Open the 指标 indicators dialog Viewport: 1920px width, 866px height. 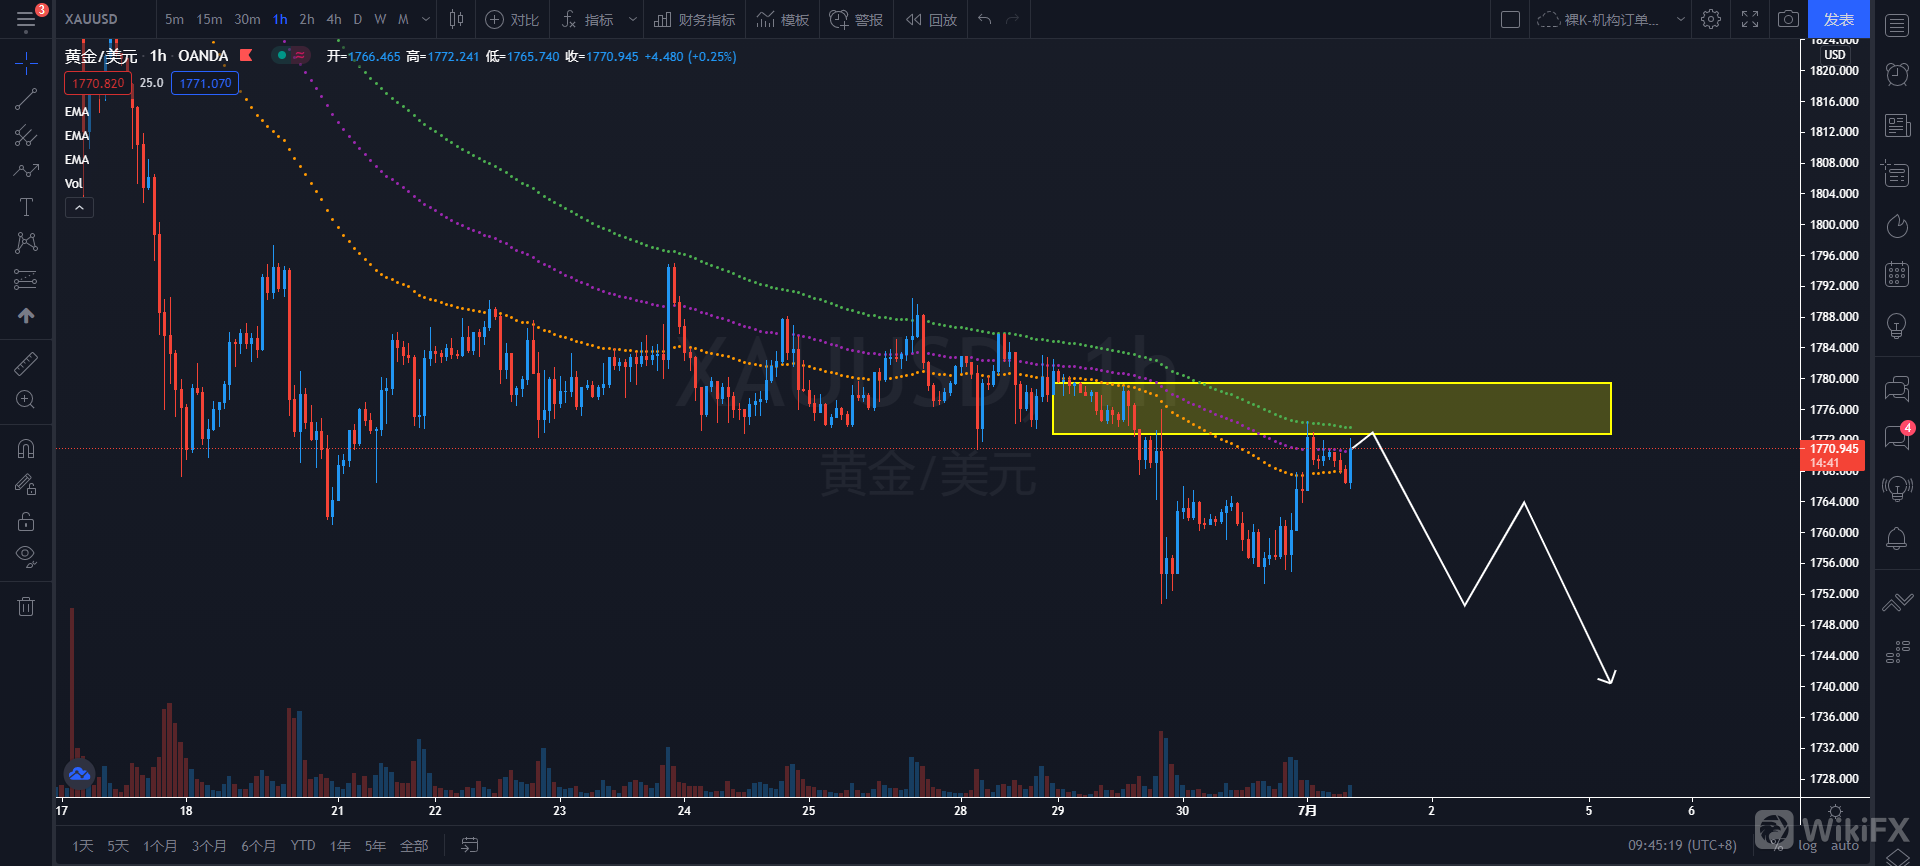[x=588, y=19]
